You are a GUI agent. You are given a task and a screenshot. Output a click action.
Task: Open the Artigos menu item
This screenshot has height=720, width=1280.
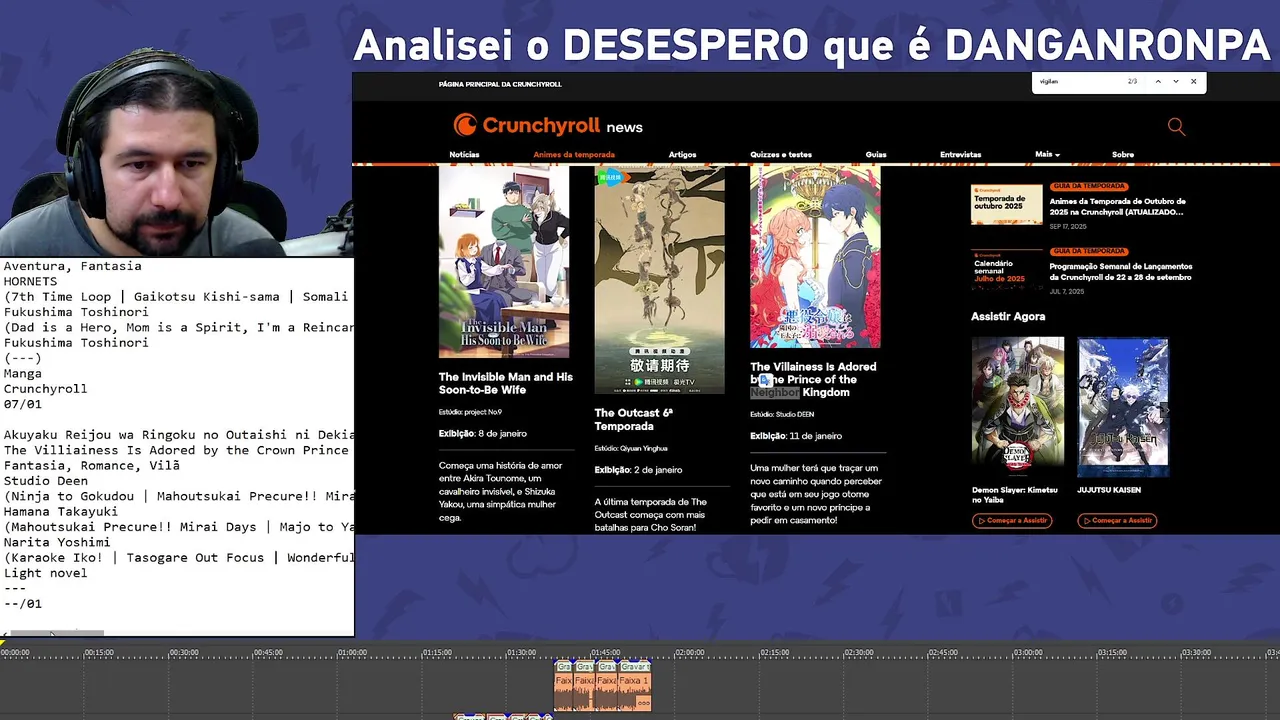tap(682, 154)
